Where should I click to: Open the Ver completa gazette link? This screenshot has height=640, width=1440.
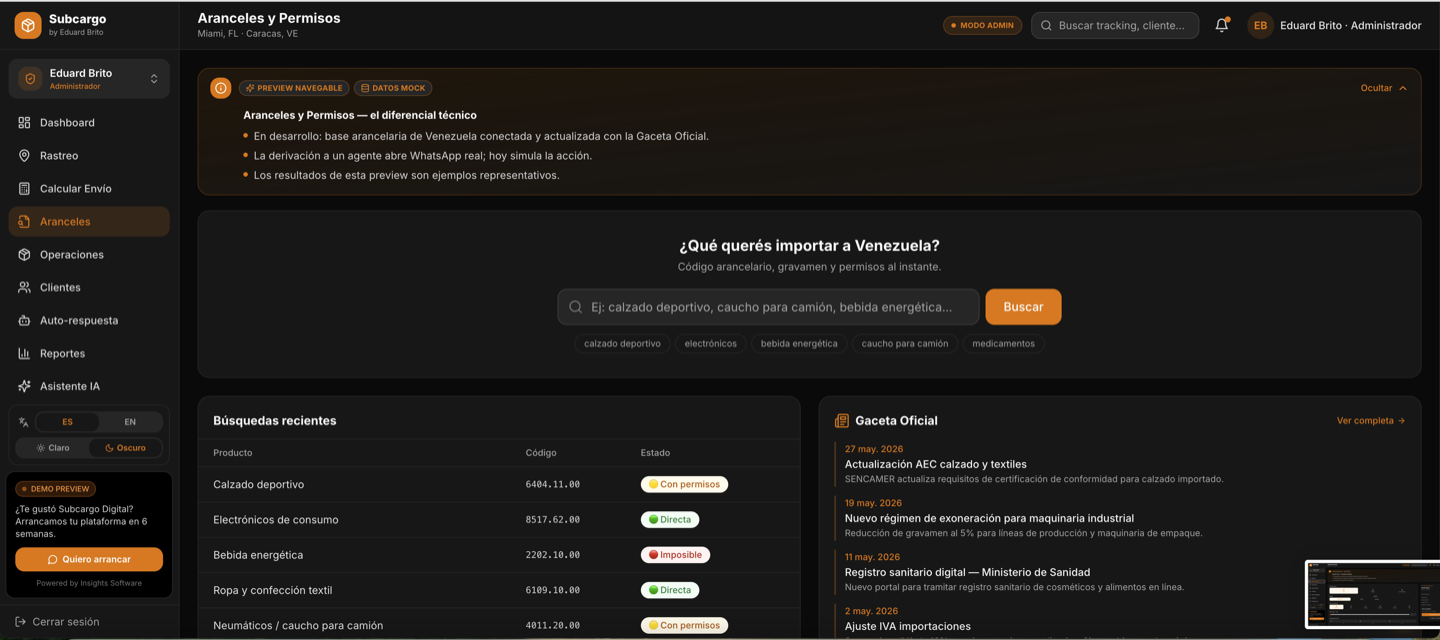[1371, 421]
